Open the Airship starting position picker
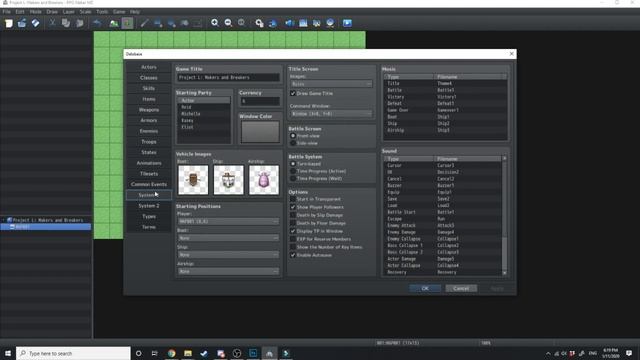Screen dimensions: 640x360 point(228,271)
